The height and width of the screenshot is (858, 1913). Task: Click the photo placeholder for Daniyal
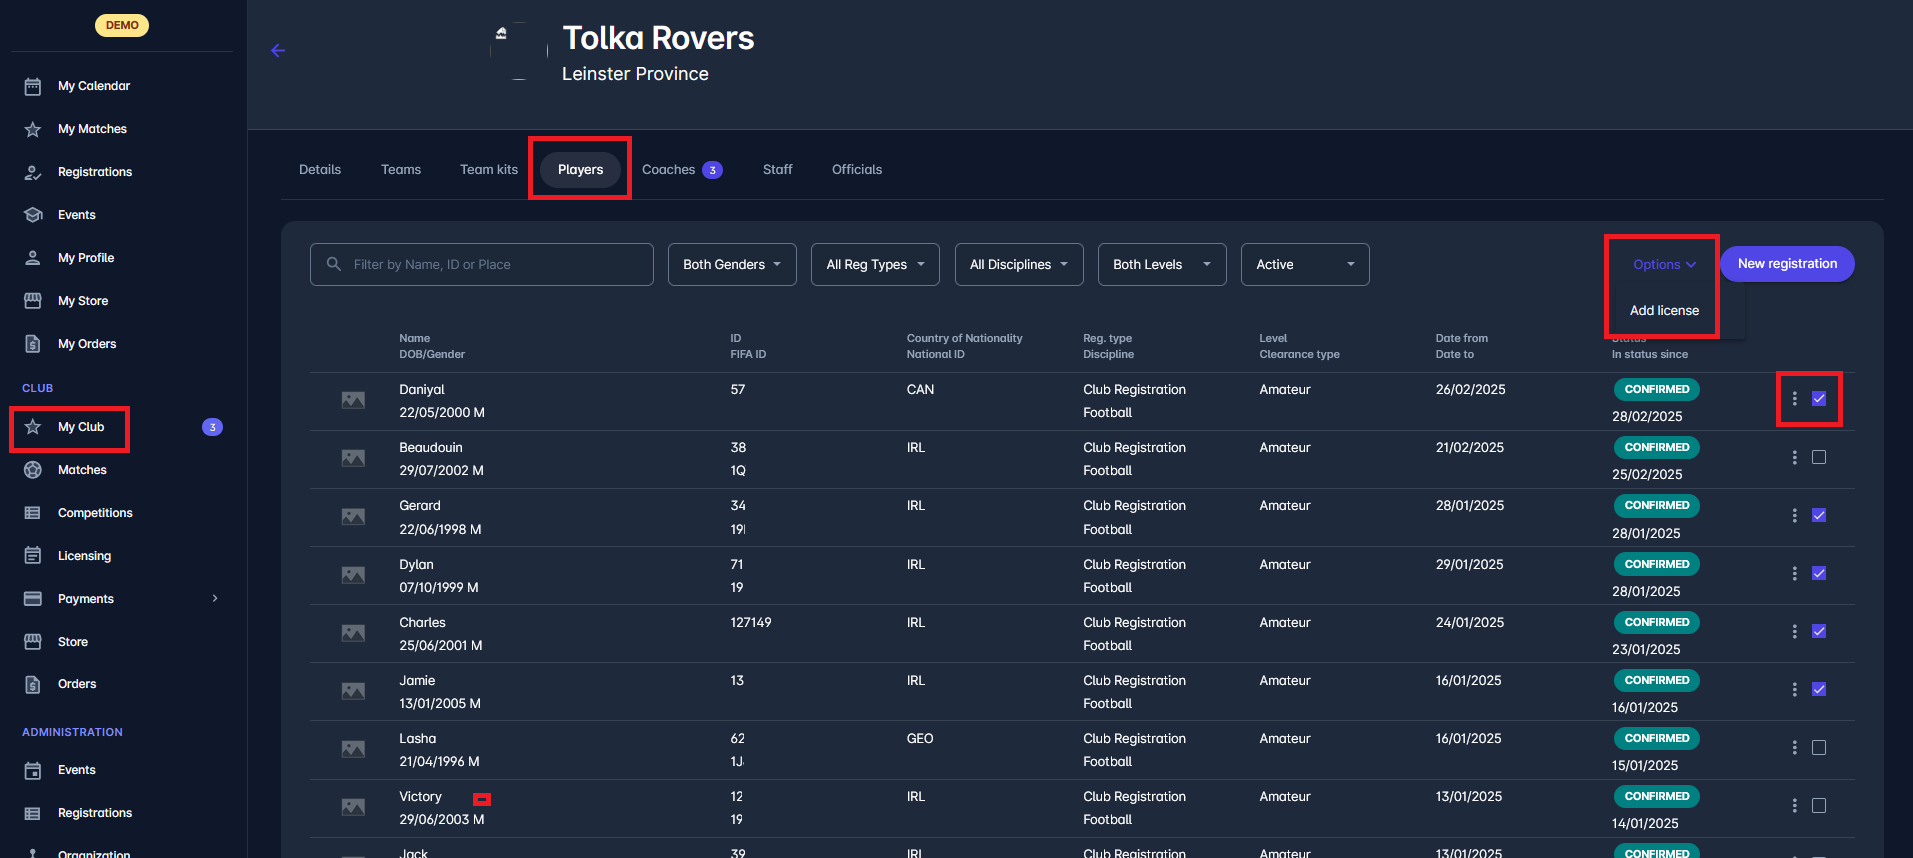click(x=353, y=400)
